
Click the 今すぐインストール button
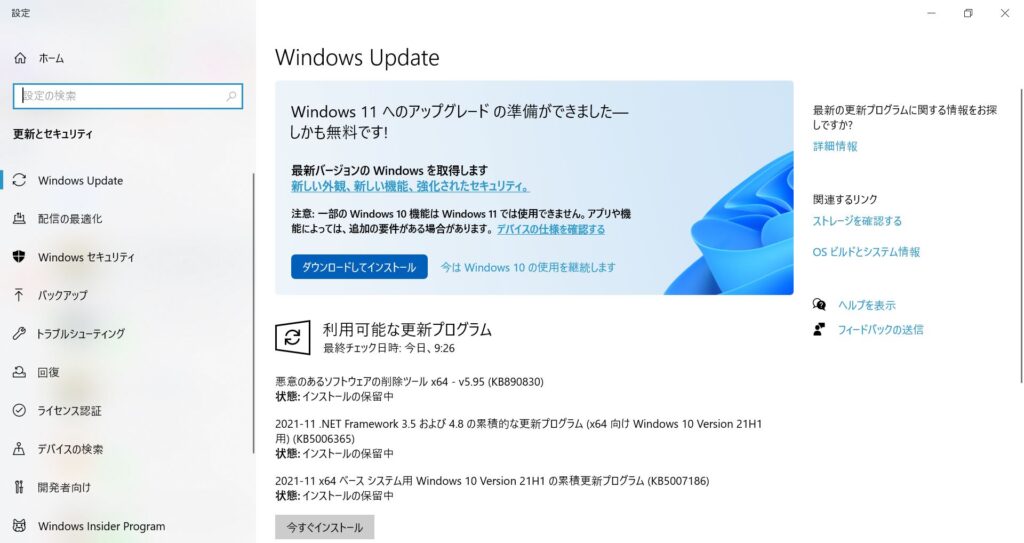tap(325, 527)
